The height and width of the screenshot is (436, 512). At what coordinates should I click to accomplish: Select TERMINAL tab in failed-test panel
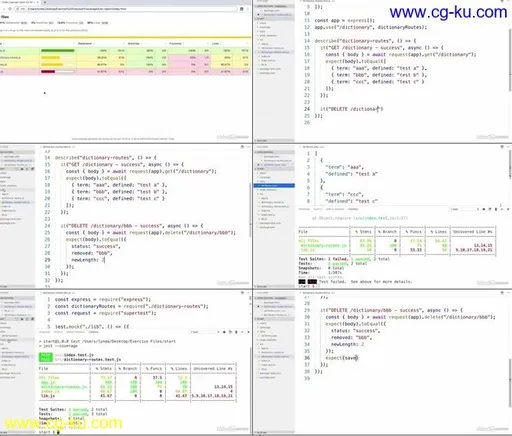click(353, 209)
